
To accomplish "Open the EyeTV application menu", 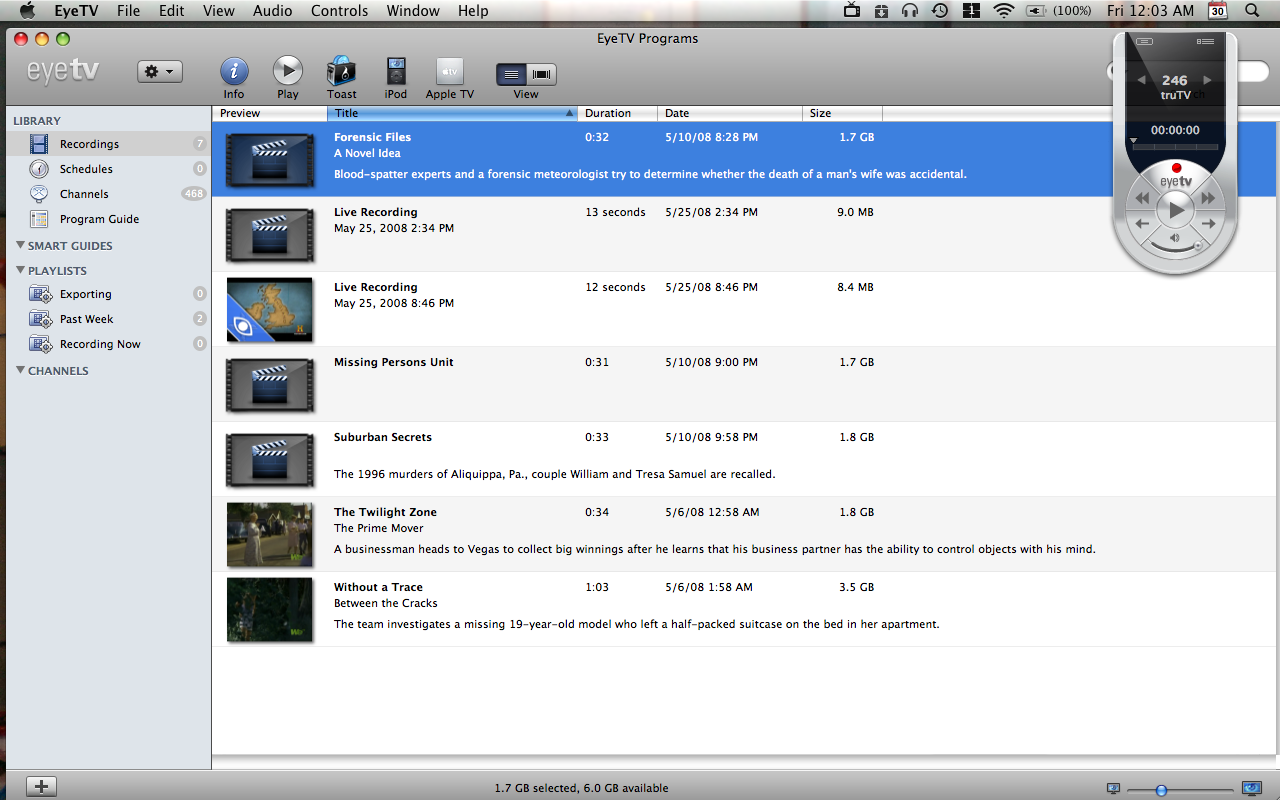I will 76,11.
